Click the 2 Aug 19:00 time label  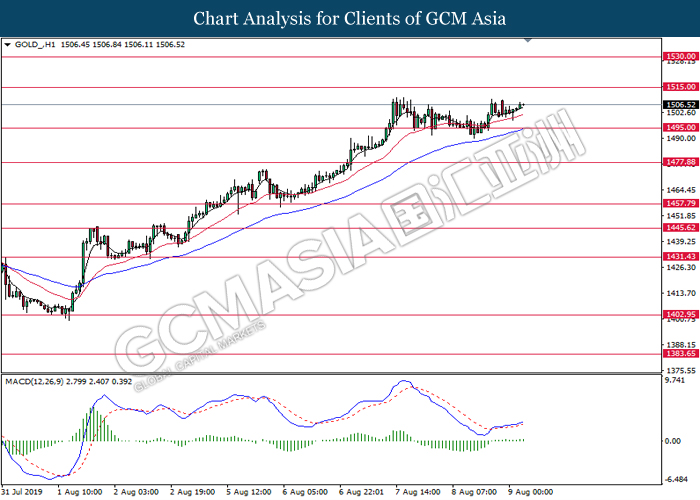click(x=192, y=492)
